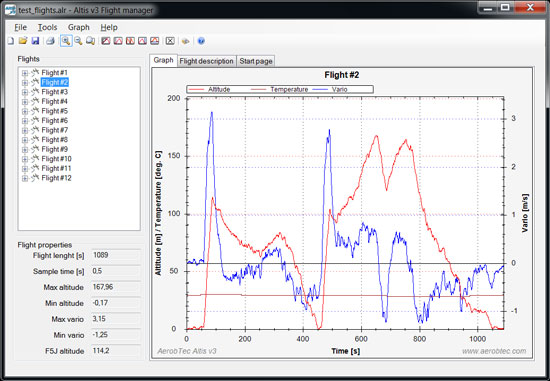Click the fifth red graph toolbar icon
550x381 pixels.
155,41
